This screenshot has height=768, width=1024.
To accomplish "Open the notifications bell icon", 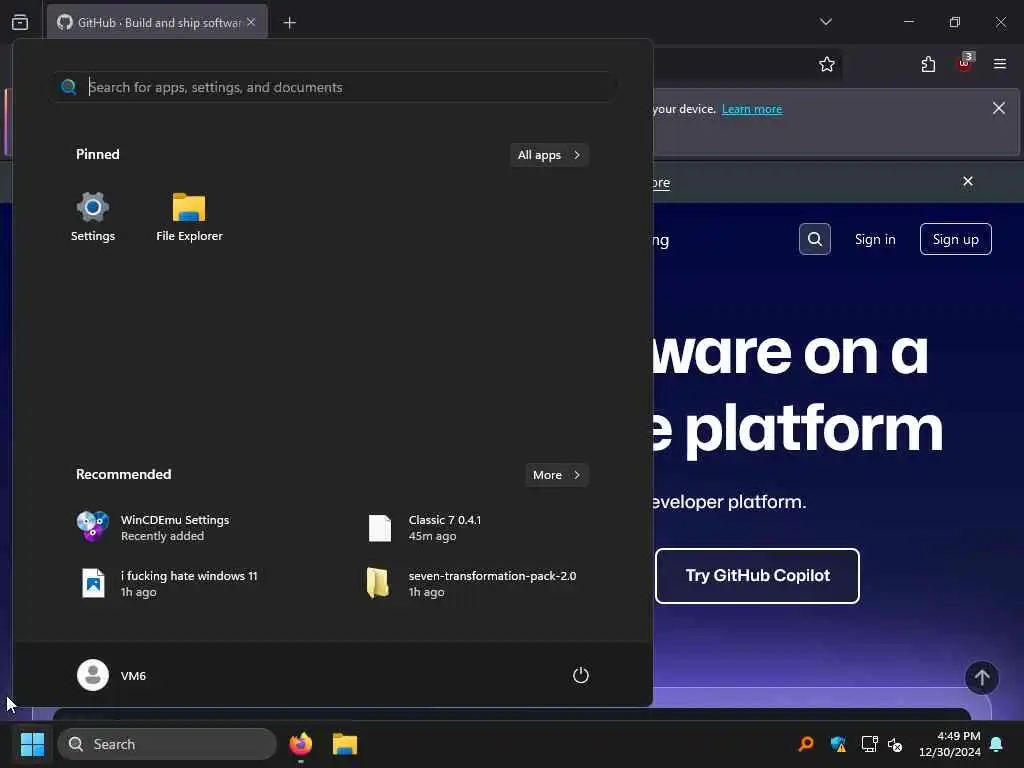I will (x=997, y=744).
